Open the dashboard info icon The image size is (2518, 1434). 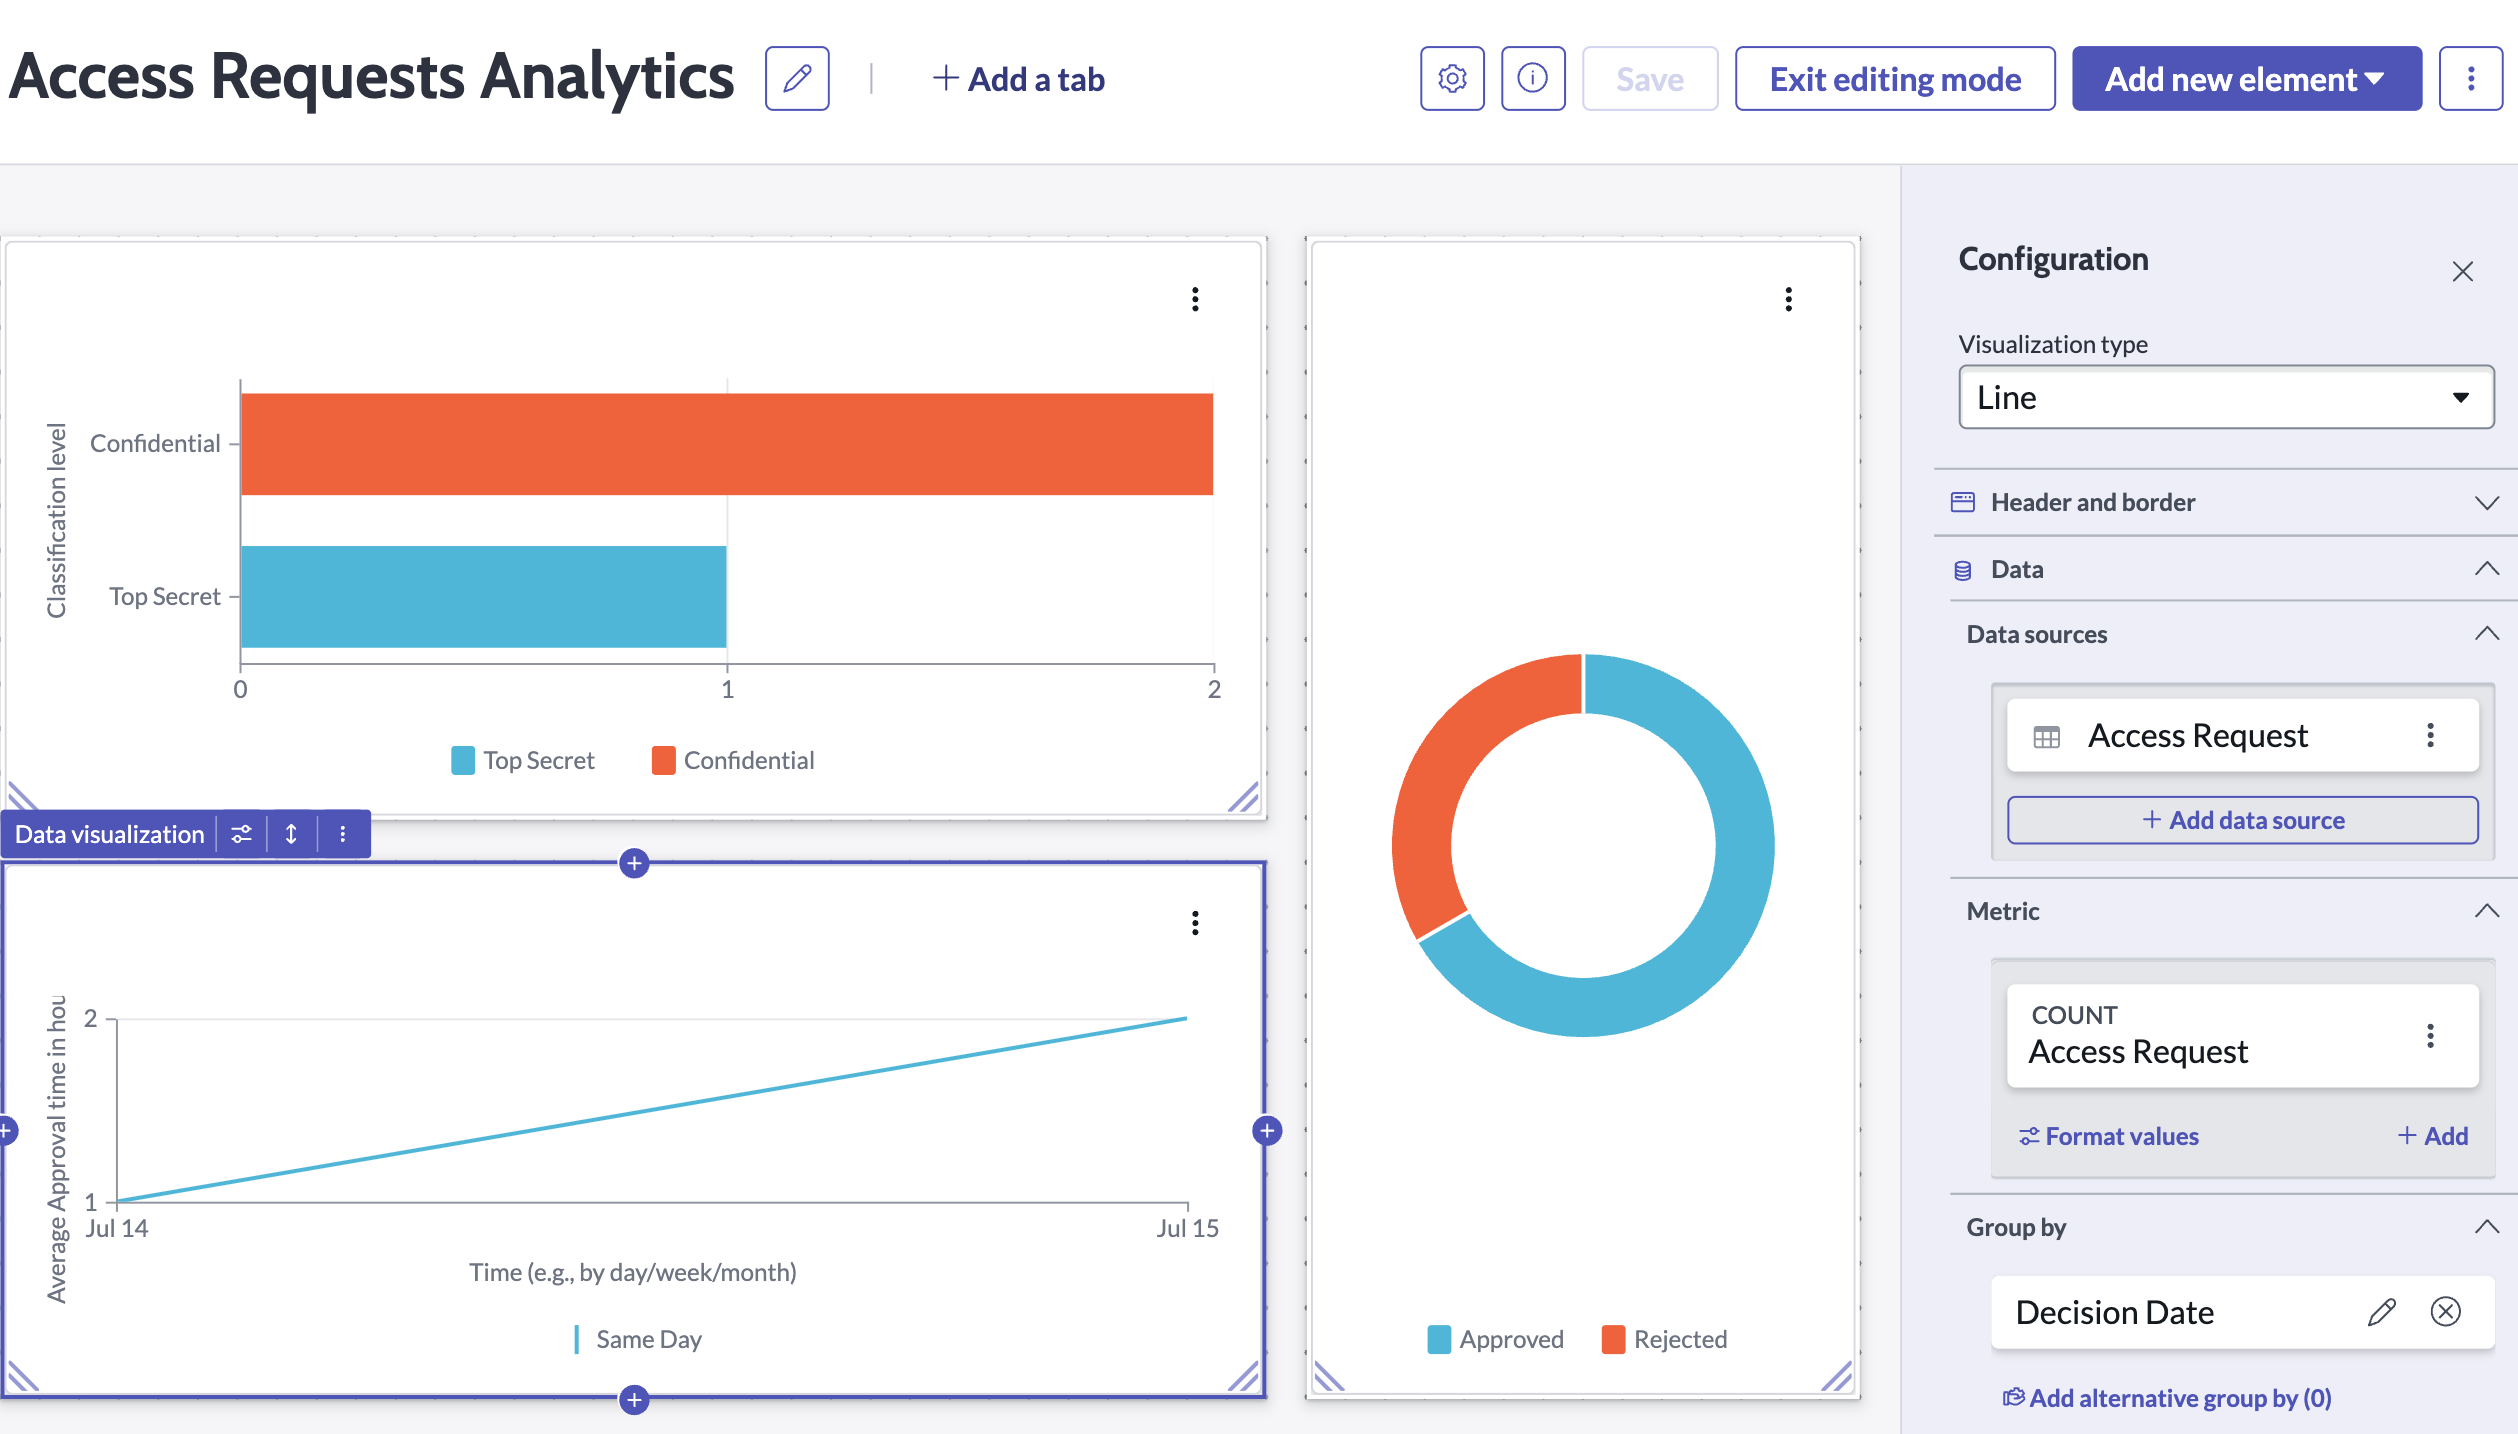pos(1532,78)
